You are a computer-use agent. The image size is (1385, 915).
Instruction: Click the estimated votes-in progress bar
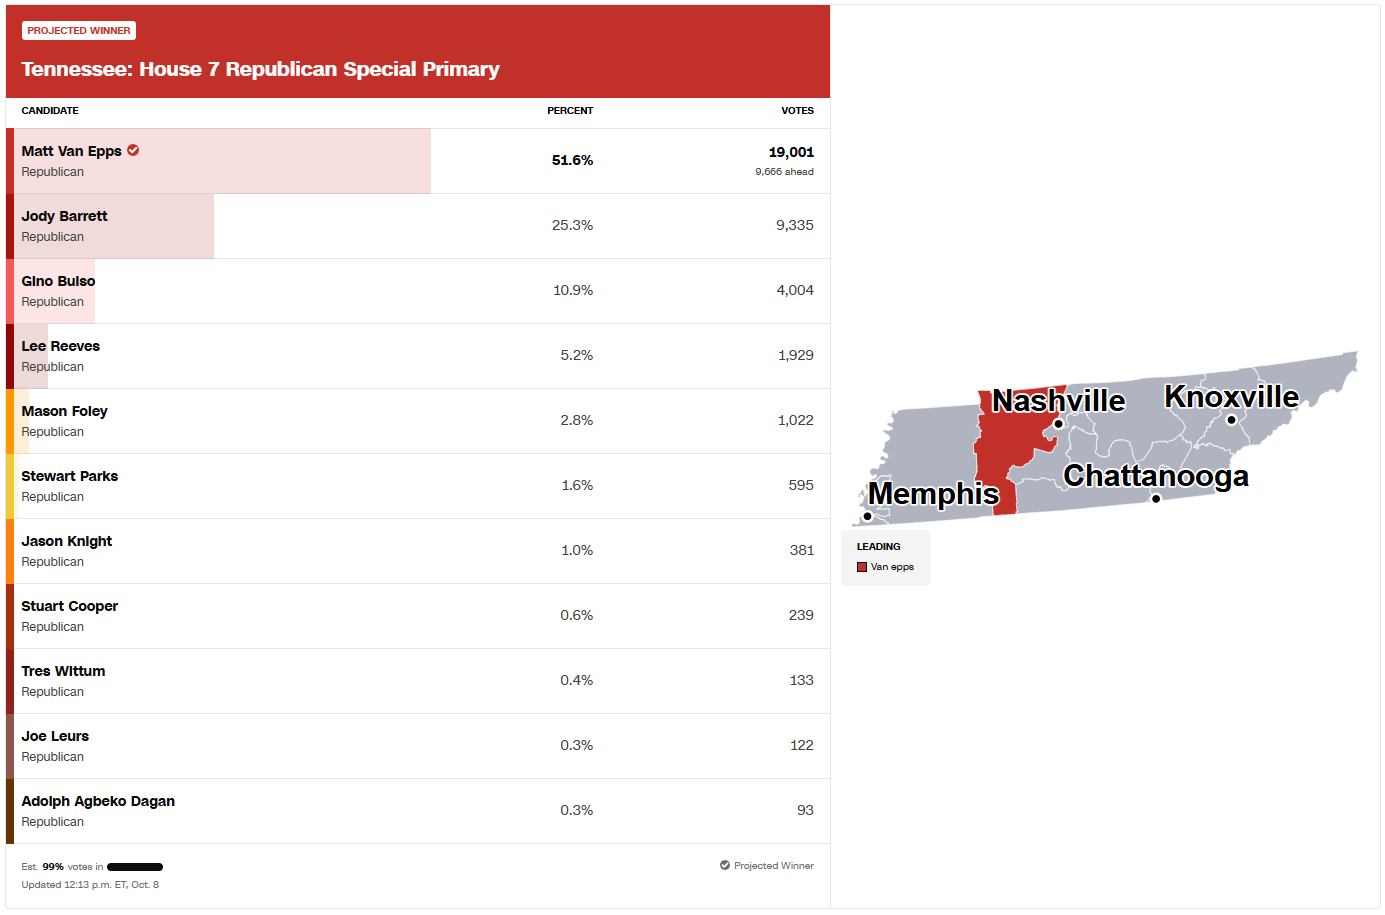(x=135, y=867)
